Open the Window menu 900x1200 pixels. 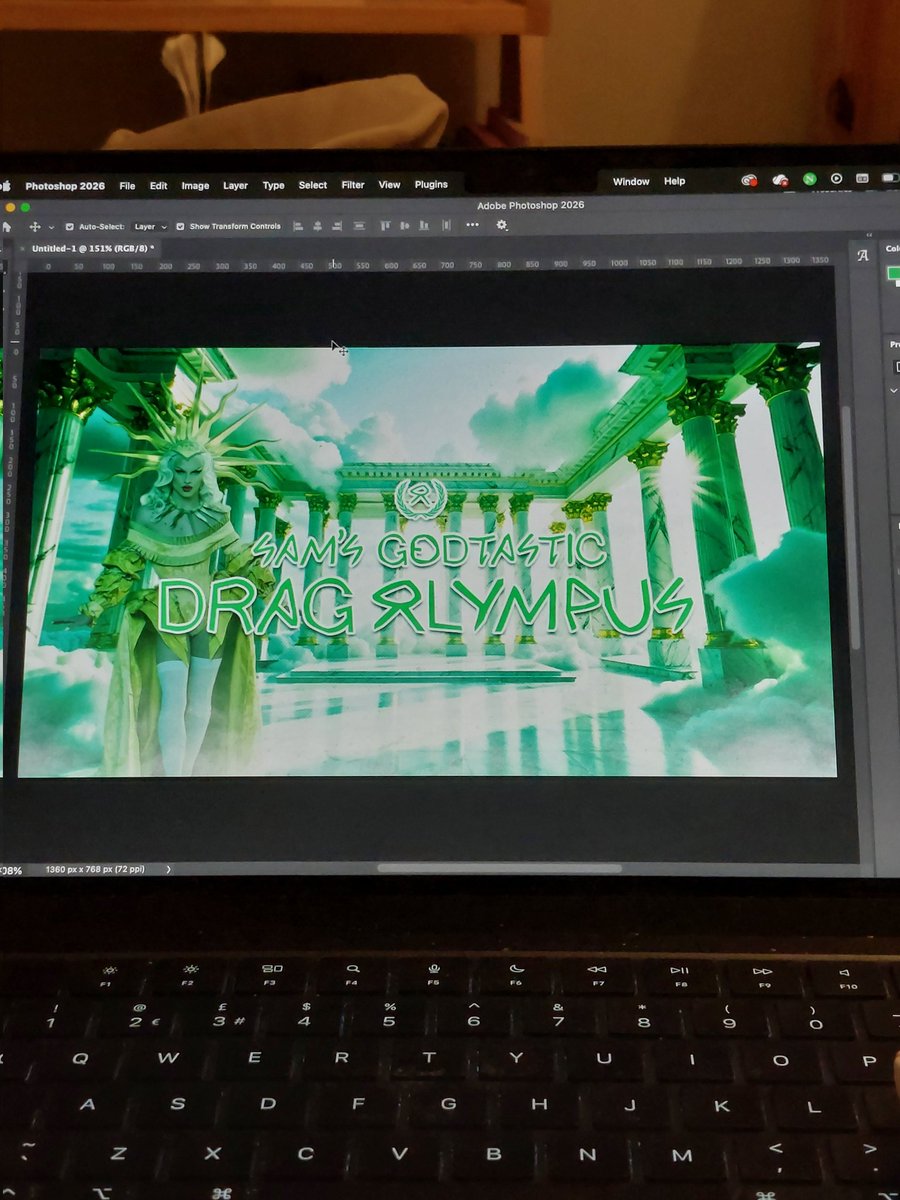coord(631,182)
